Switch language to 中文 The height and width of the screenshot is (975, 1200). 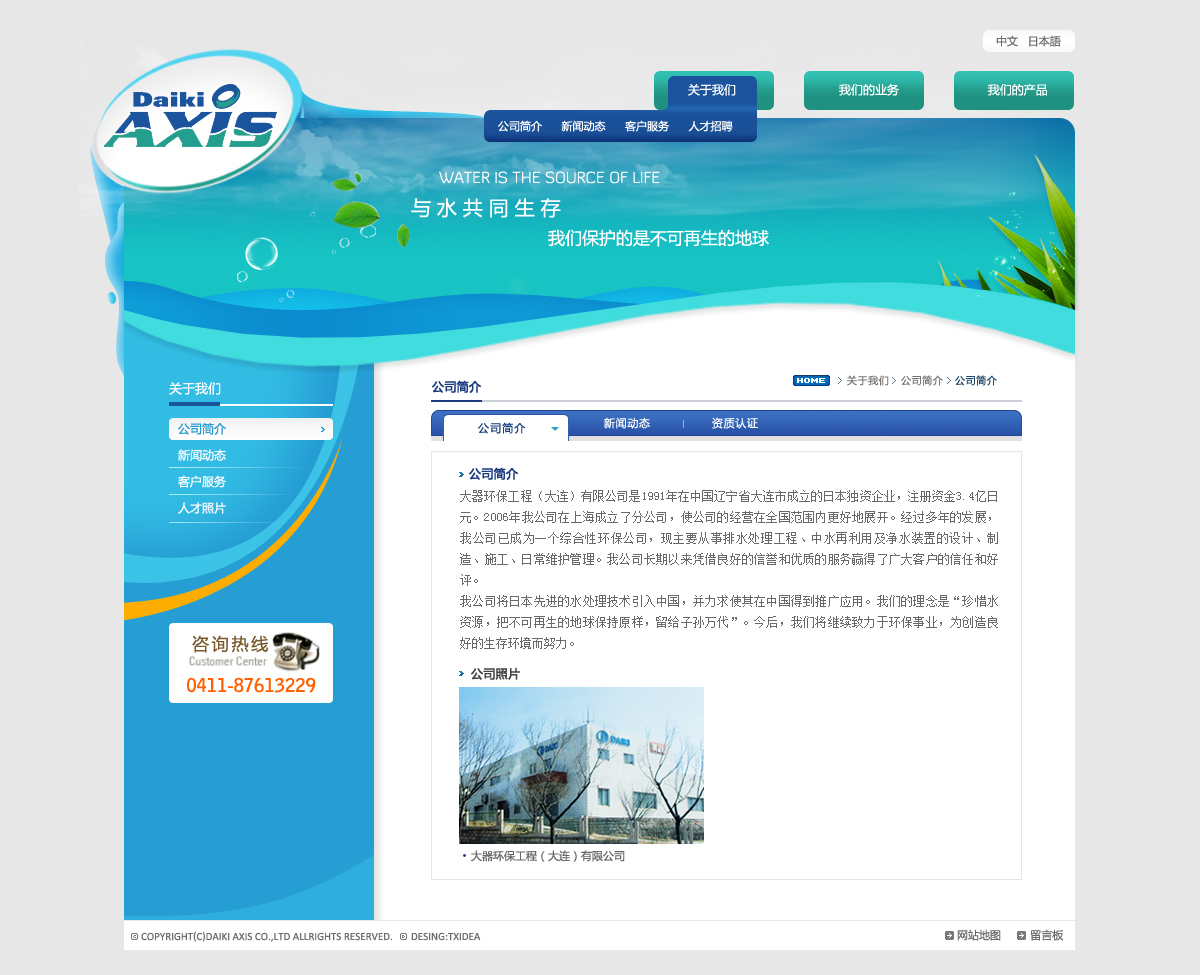[1007, 42]
